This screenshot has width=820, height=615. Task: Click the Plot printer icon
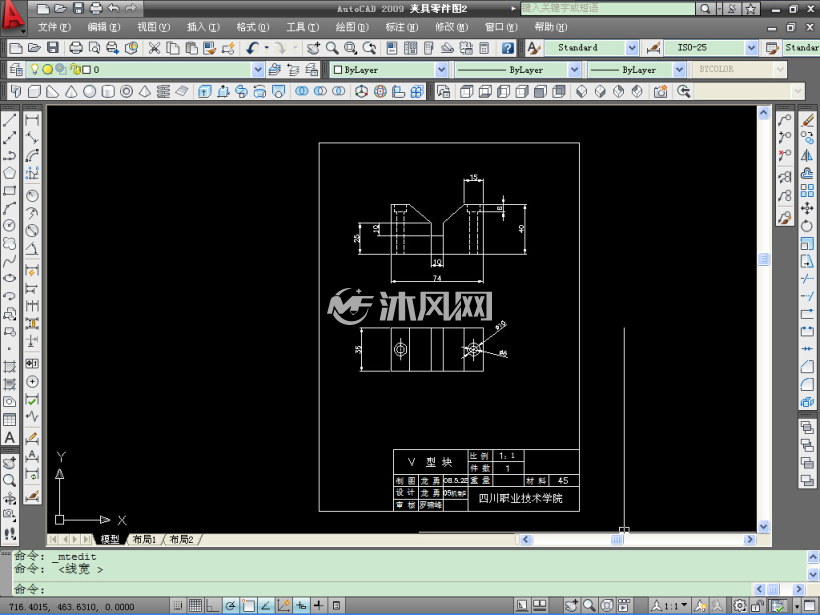pos(76,48)
